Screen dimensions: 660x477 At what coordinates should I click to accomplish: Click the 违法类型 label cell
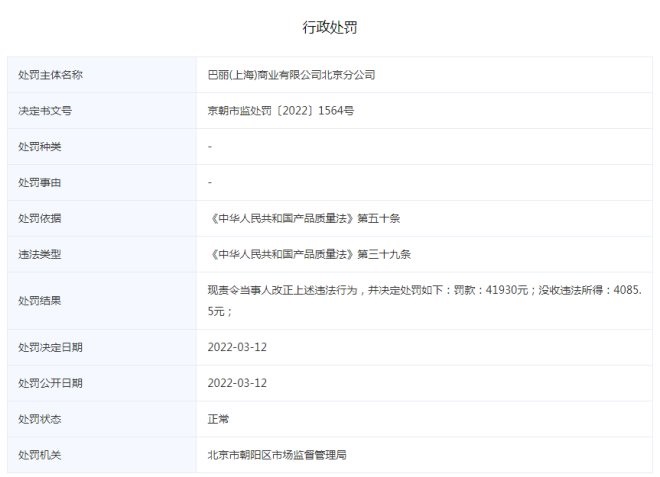40,254
